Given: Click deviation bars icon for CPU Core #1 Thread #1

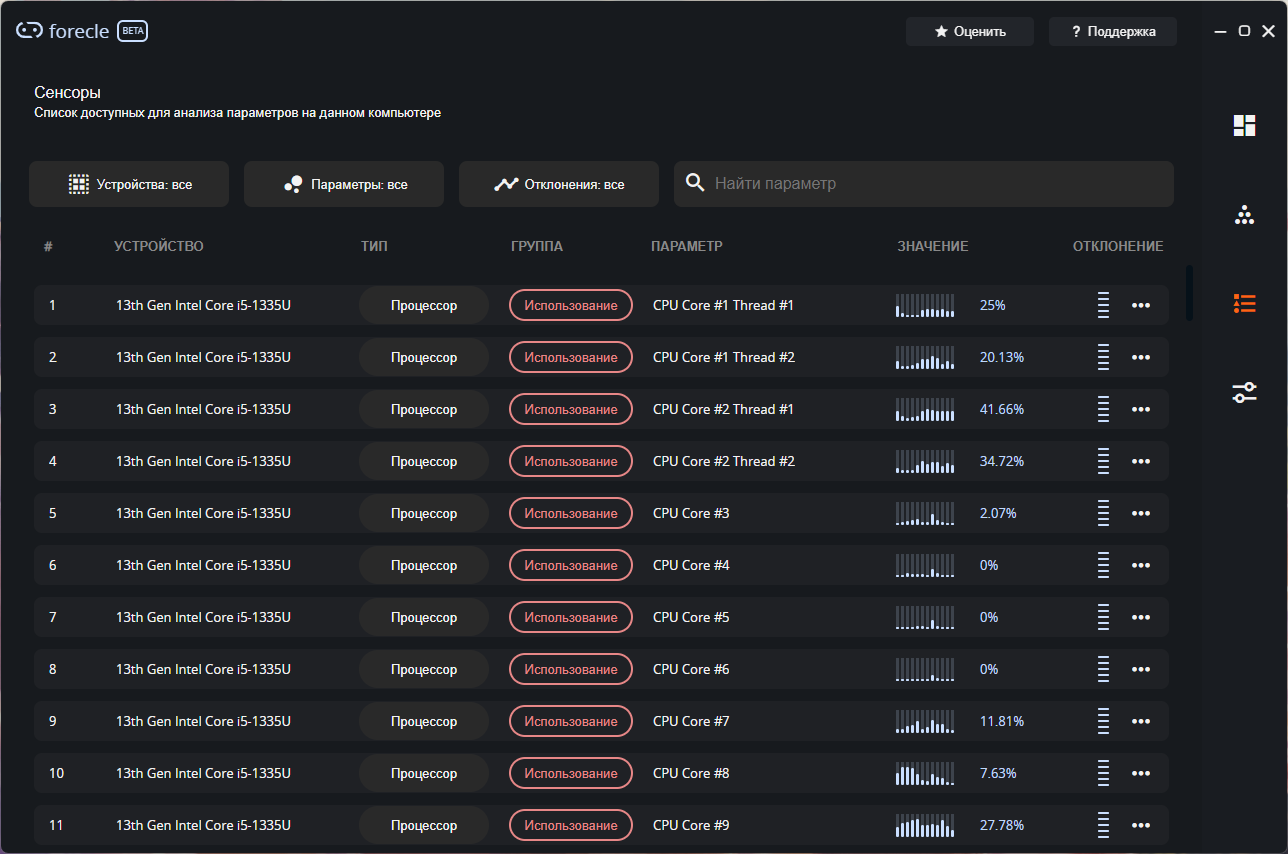Looking at the screenshot, I should click(1104, 305).
